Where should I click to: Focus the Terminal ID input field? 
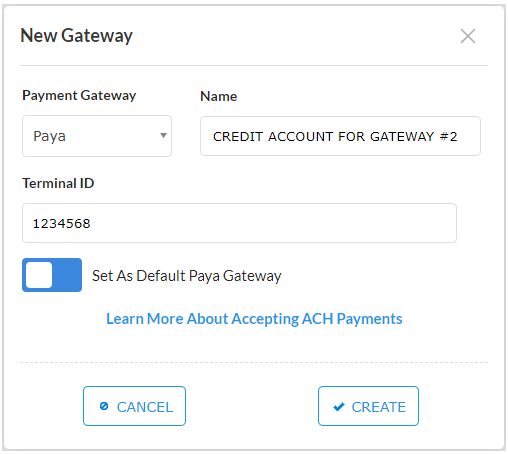pyautogui.click(x=239, y=223)
